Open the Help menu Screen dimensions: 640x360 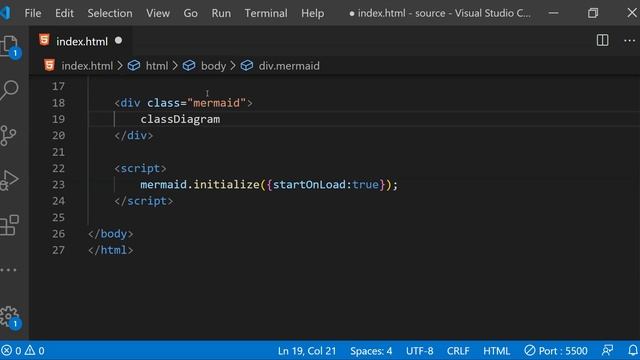pyautogui.click(x=313, y=13)
